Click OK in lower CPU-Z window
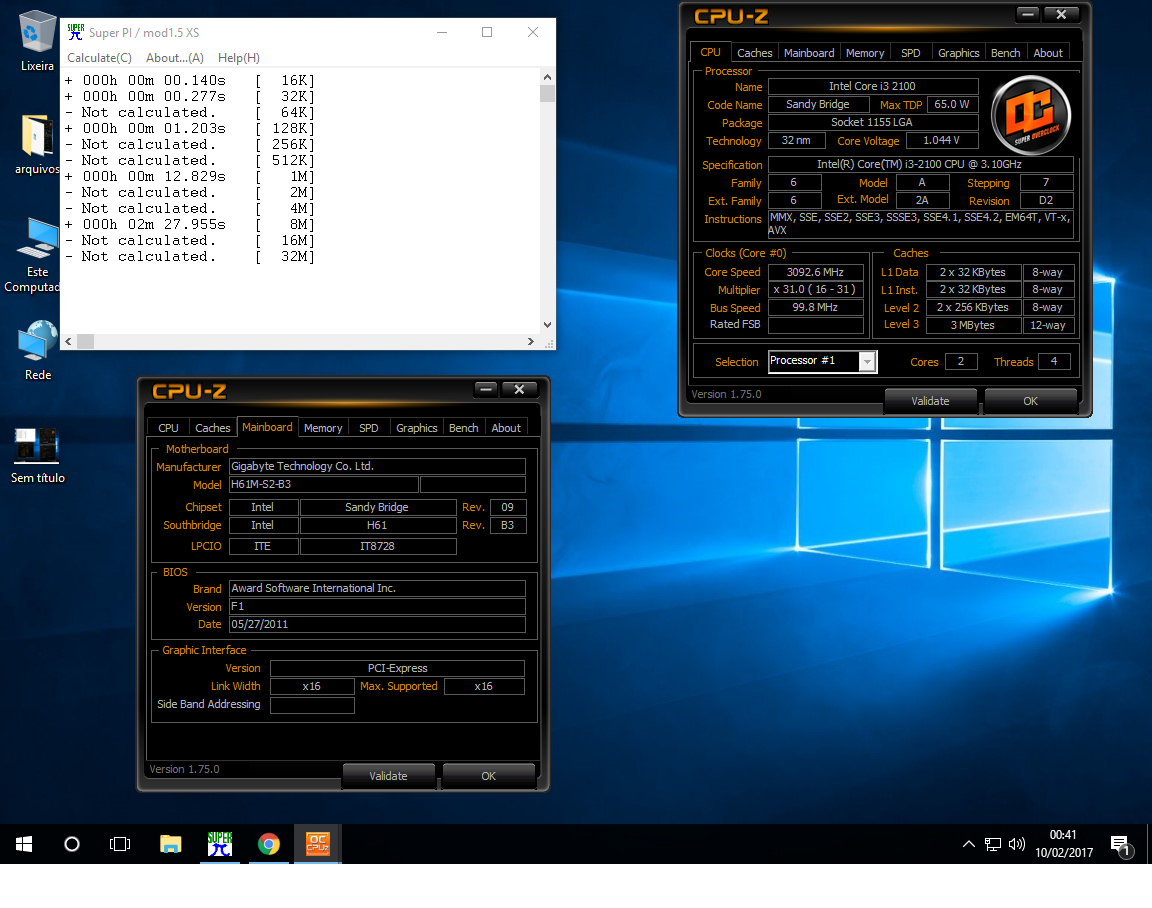Viewport: 1152px width, 908px height. [x=489, y=776]
